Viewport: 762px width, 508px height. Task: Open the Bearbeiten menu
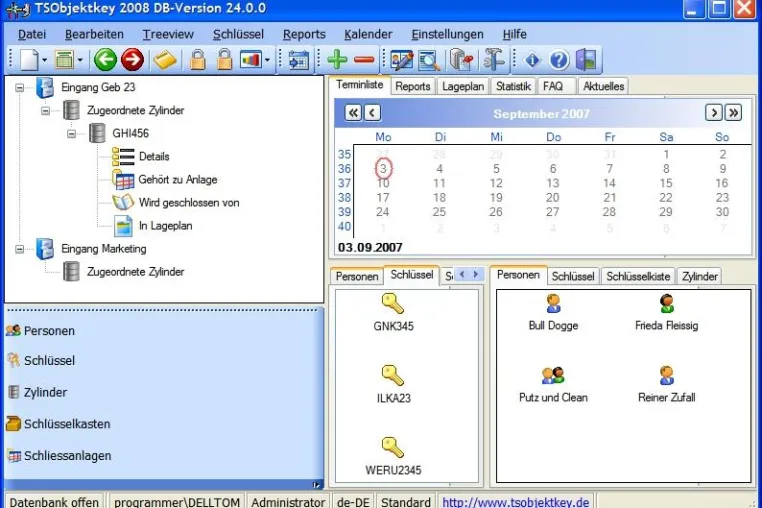[94, 34]
